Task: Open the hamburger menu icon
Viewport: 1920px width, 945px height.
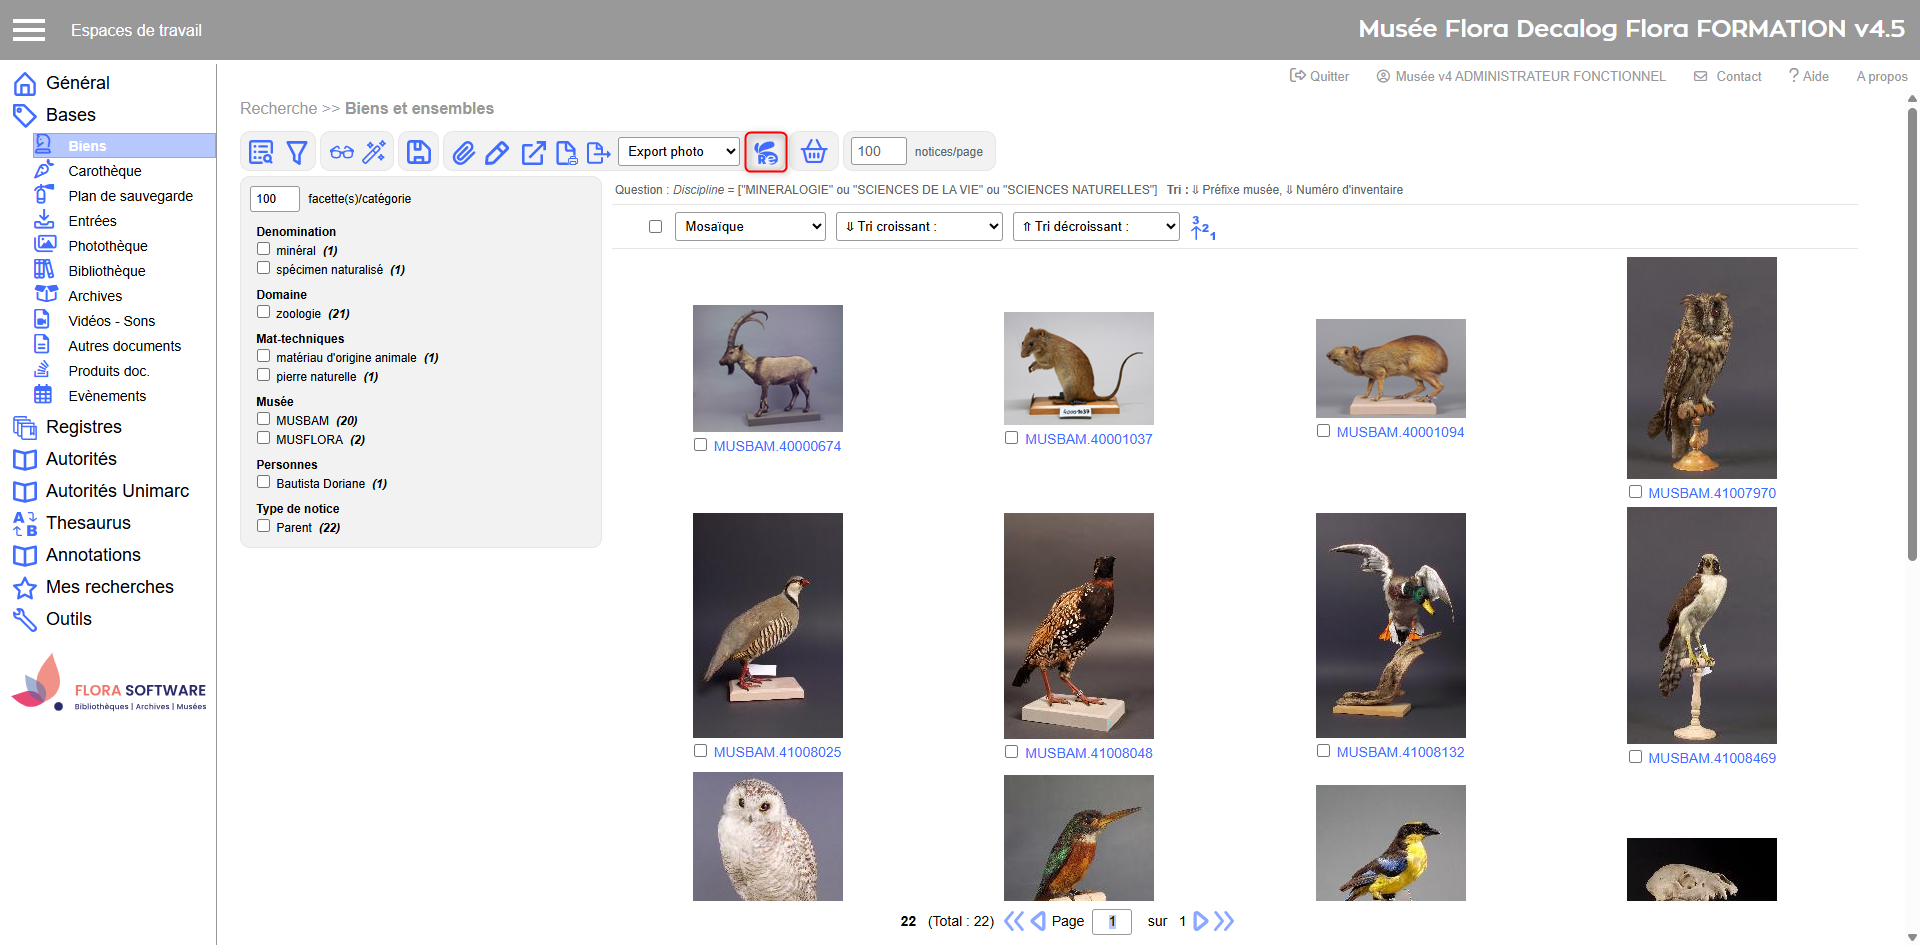Action: click(29, 30)
